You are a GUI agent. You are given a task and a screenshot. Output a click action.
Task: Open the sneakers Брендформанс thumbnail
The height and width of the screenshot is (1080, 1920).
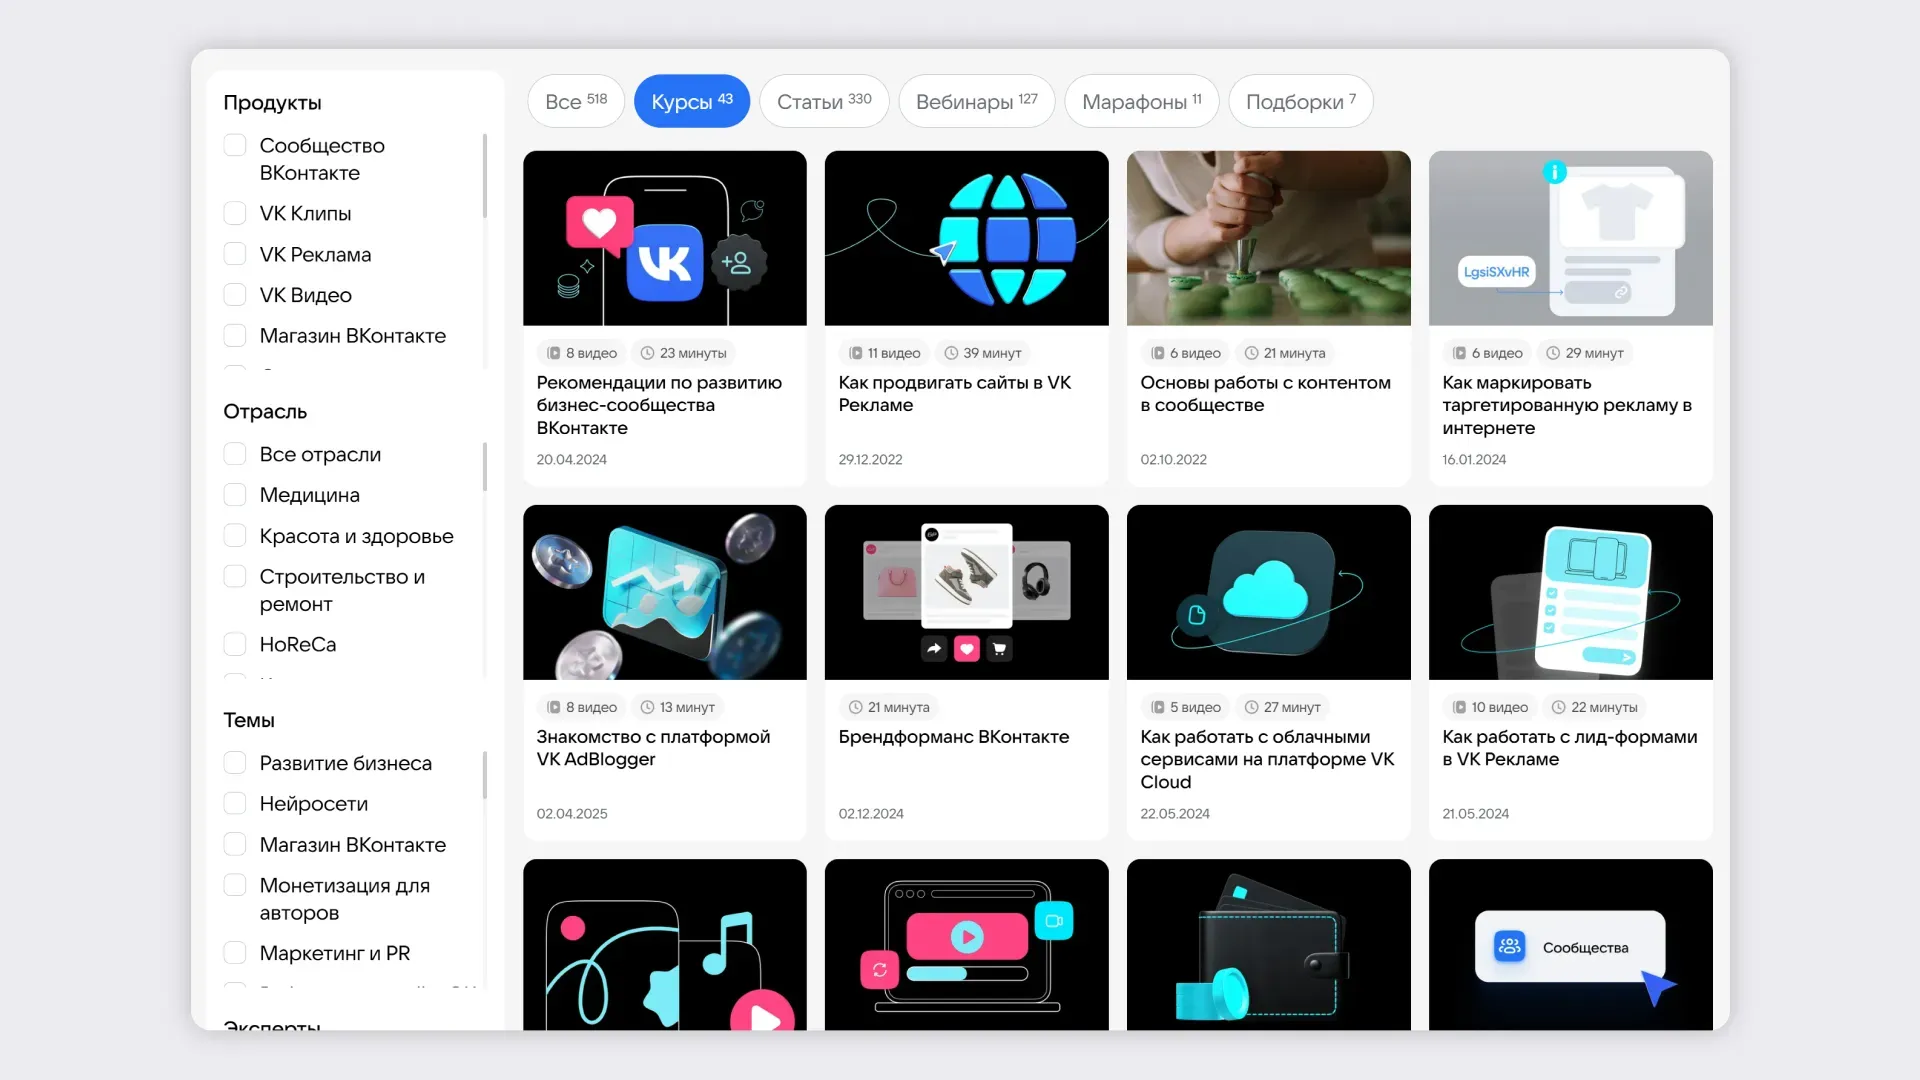click(x=967, y=592)
